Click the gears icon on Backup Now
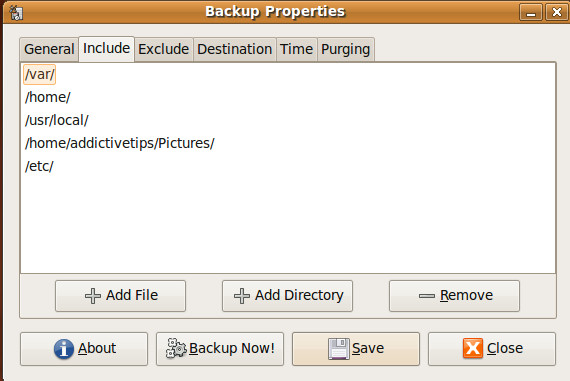The height and width of the screenshot is (381, 570). tap(176, 348)
